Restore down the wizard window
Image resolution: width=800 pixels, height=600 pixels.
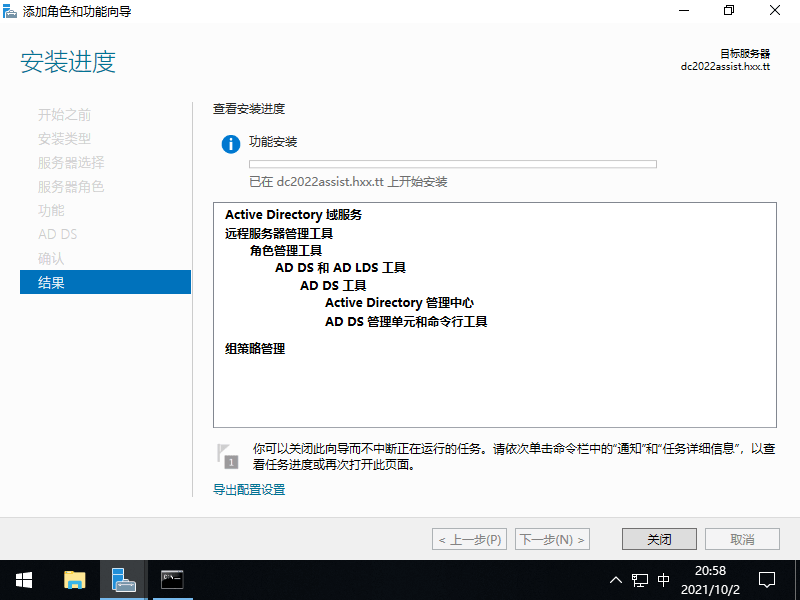pos(729,11)
